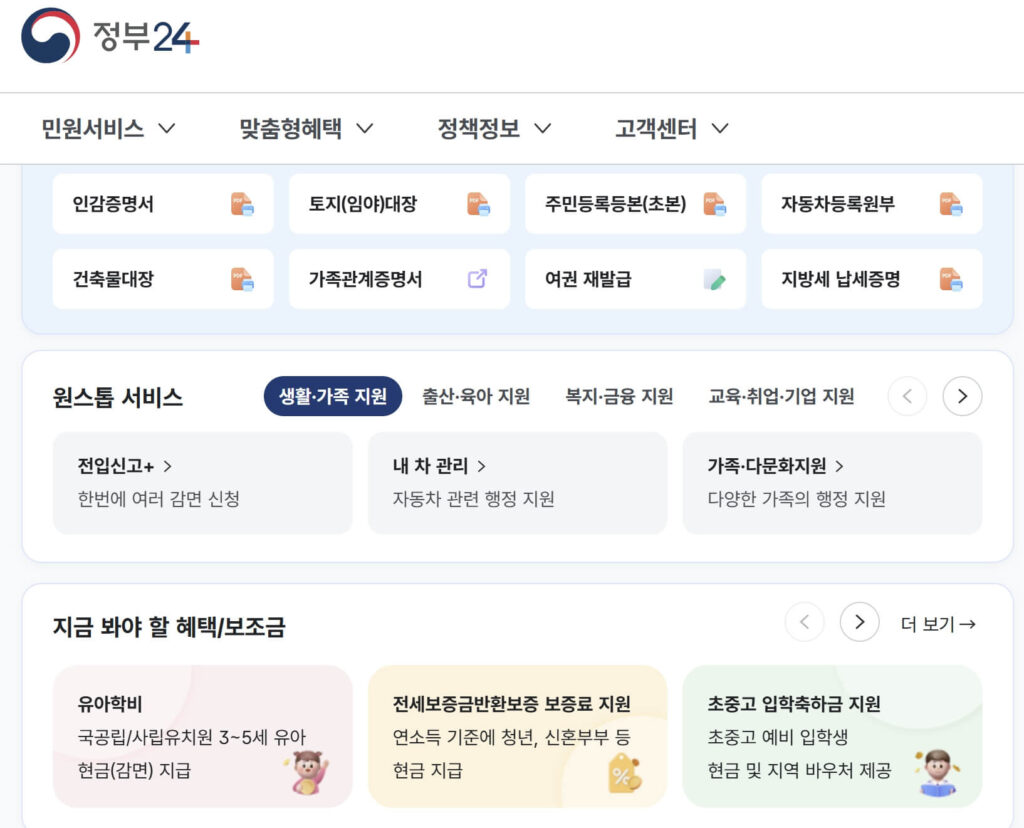Open the 건축물대장 service button

pos(163,279)
